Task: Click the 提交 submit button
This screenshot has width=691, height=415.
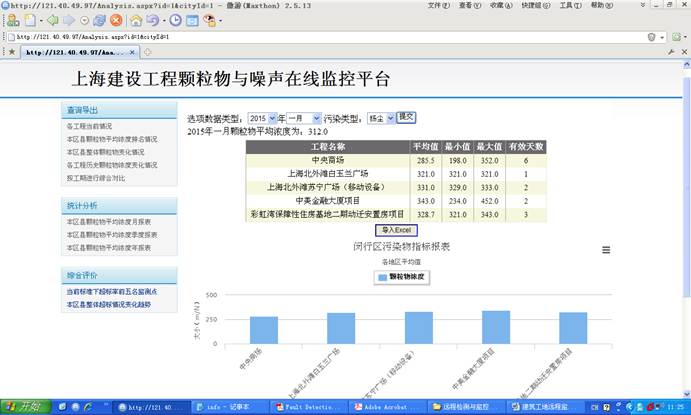Action: [x=406, y=117]
